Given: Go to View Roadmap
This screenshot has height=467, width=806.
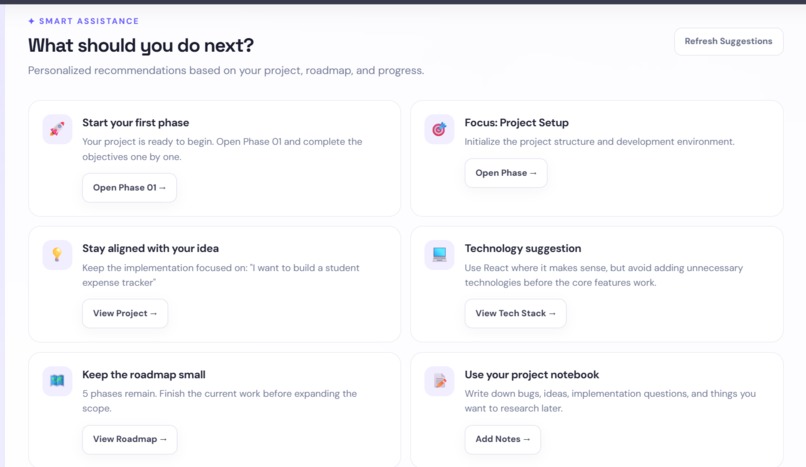Looking at the screenshot, I should click(130, 439).
